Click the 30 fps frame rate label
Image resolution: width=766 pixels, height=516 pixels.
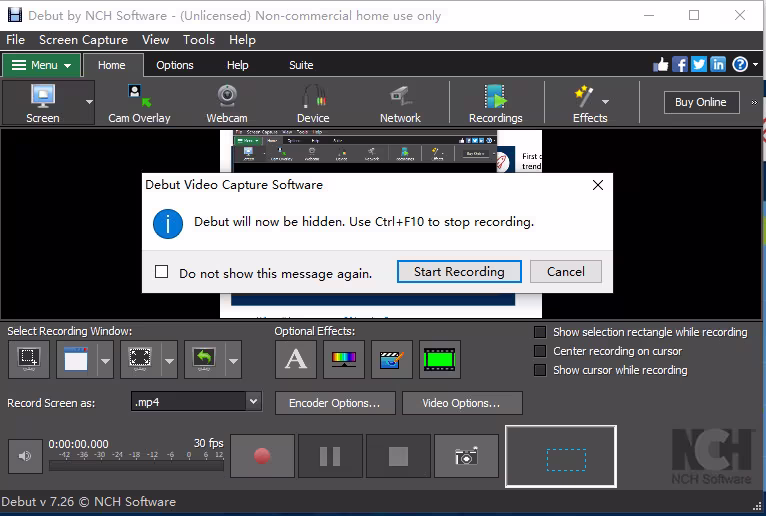(209, 443)
